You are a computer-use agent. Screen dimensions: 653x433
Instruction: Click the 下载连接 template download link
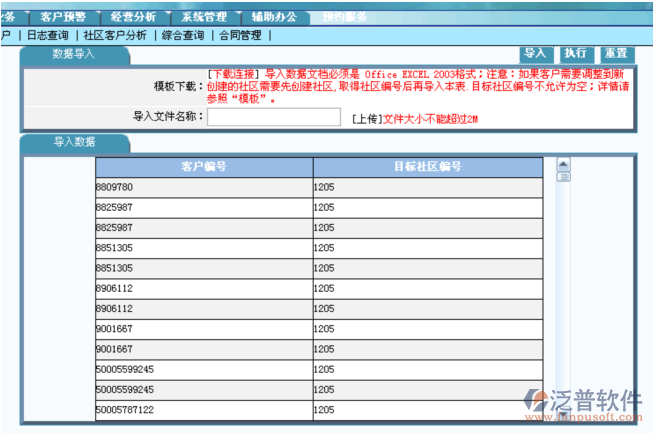(x=233, y=74)
